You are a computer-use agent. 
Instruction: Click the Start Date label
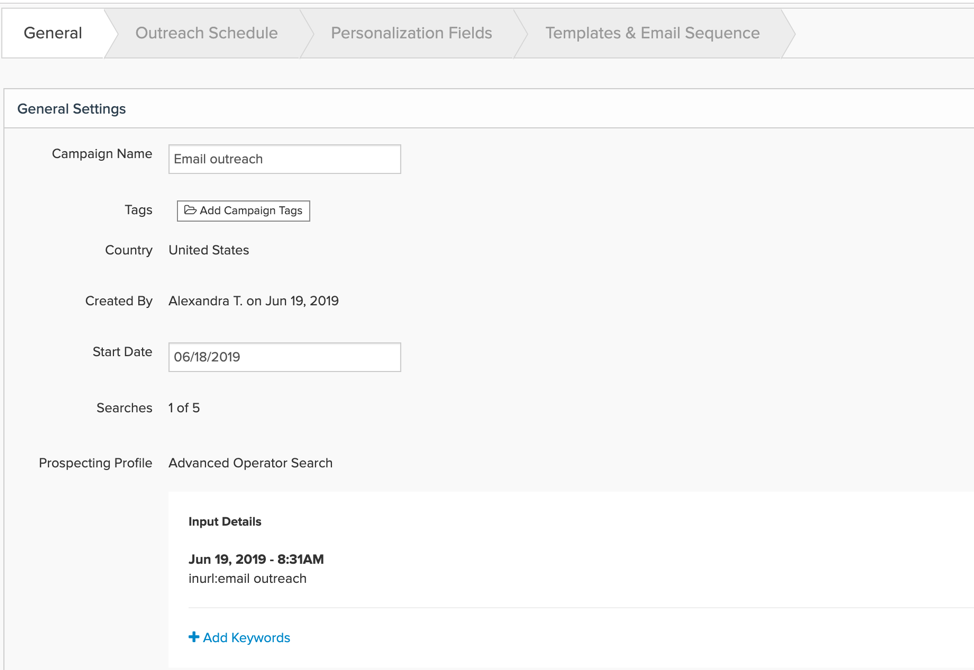point(122,352)
